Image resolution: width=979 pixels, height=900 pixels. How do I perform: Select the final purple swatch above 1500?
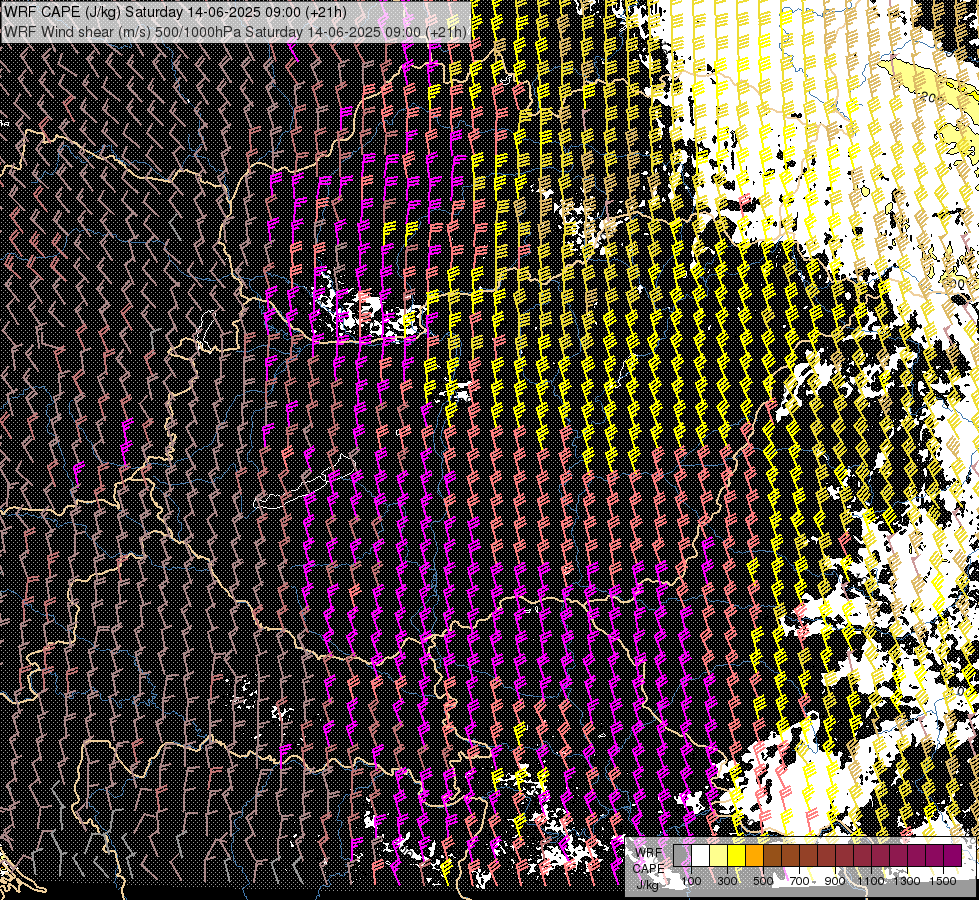point(953,855)
